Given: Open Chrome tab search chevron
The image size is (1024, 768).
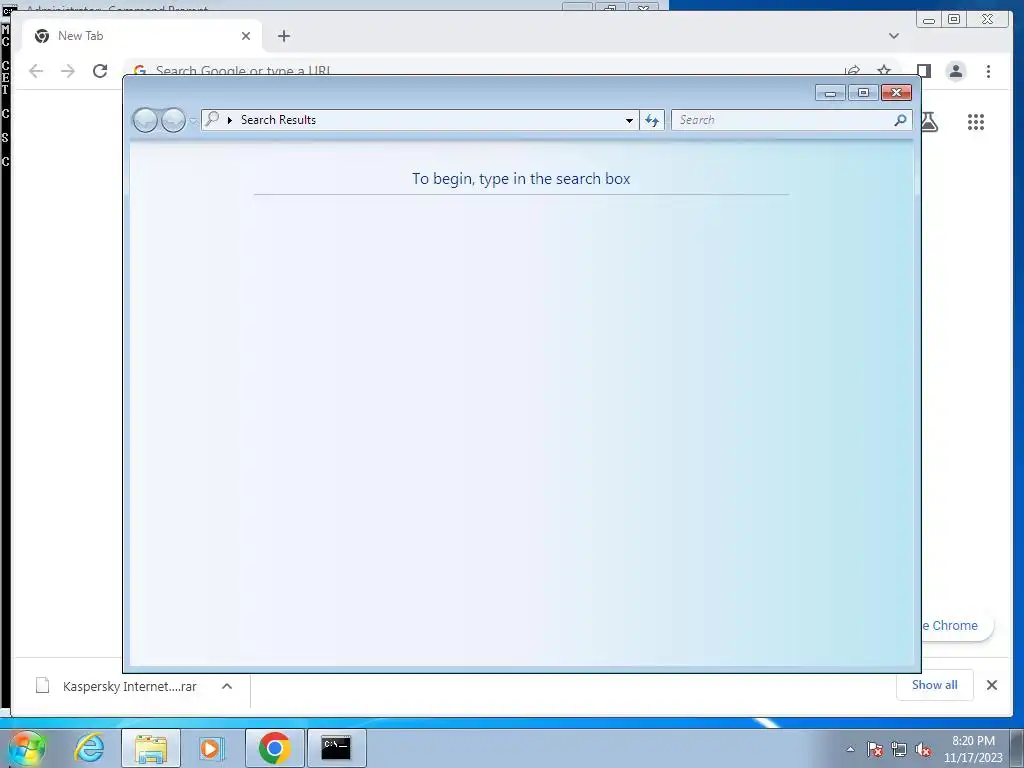Looking at the screenshot, I should coord(894,36).
